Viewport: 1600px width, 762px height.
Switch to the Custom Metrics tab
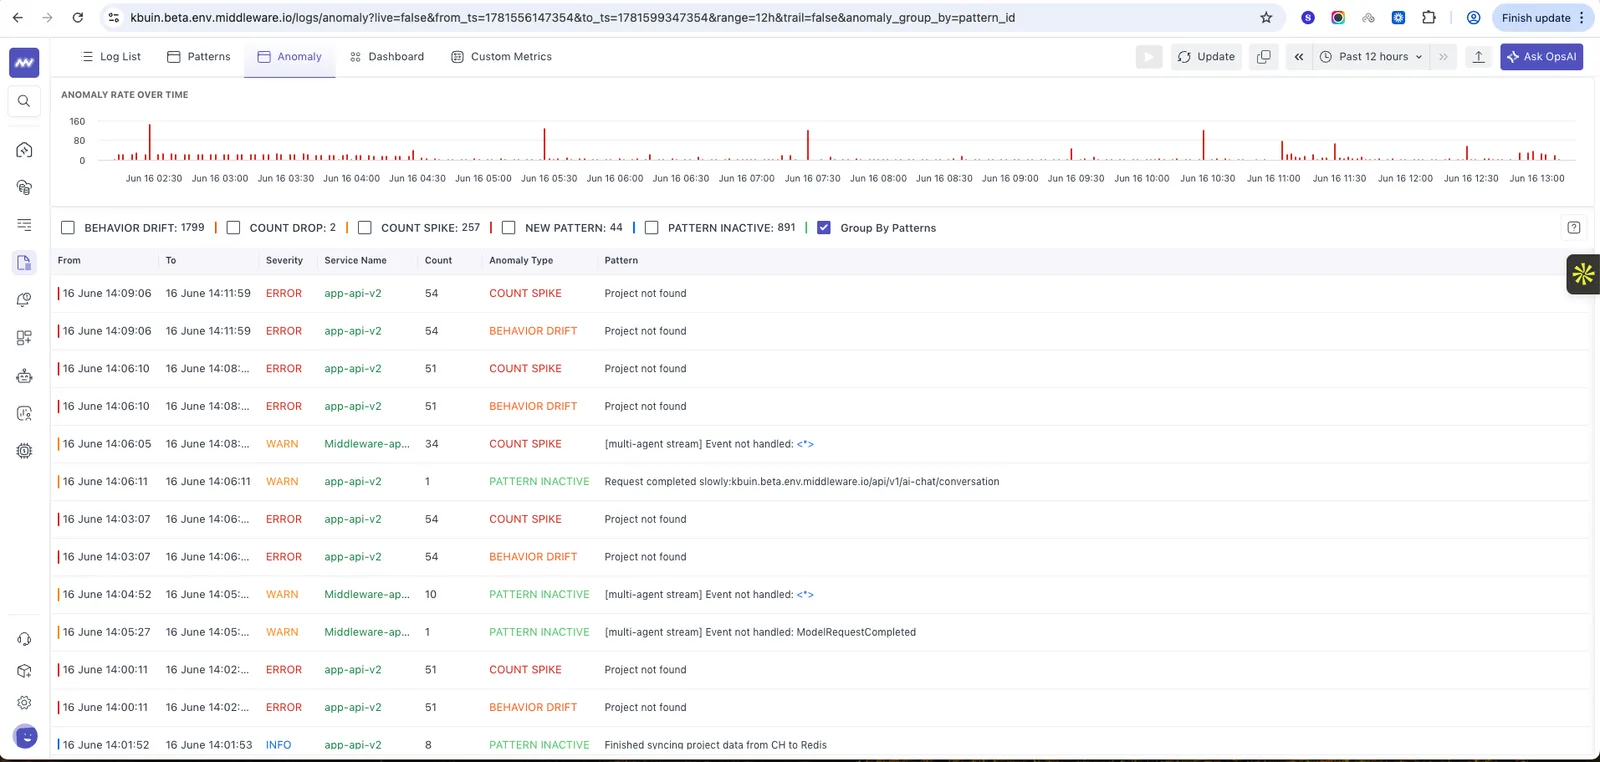click(x=502, y=57)
